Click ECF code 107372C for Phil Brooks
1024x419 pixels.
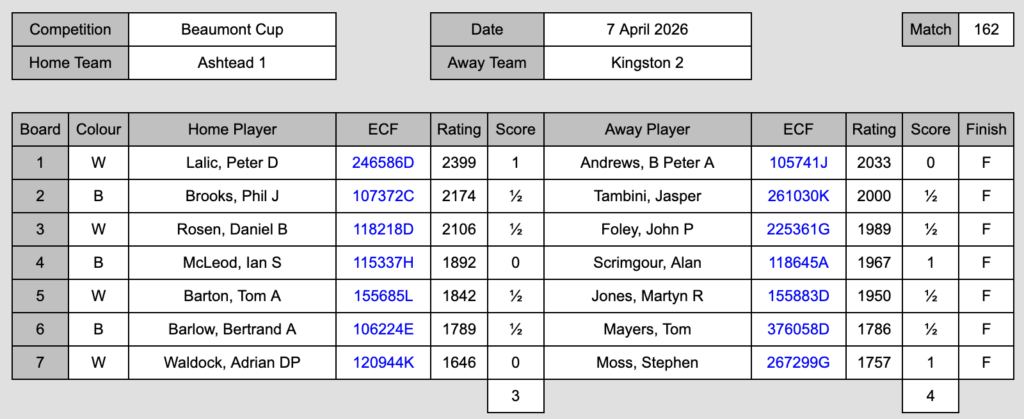(383, 196)
